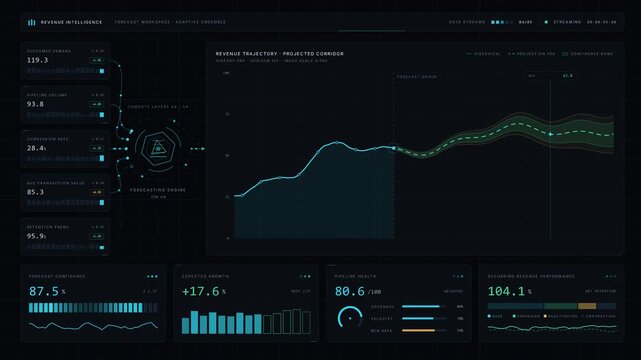Image resolution: width=641 pixels, height=360 pixels.
Task: Click the 87.5% Forecast Confidence value
Action: click(x=47, y=291)
